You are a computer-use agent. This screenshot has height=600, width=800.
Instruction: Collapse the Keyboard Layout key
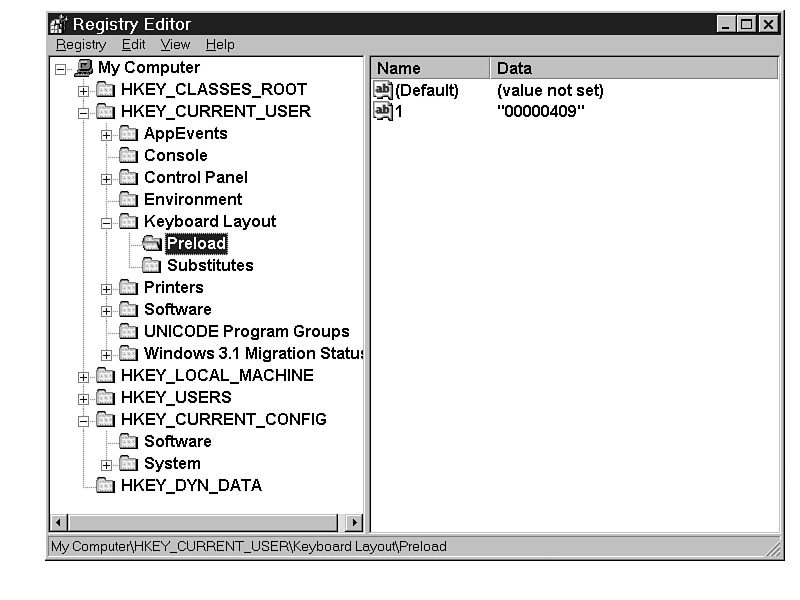[x=107, y=222]
